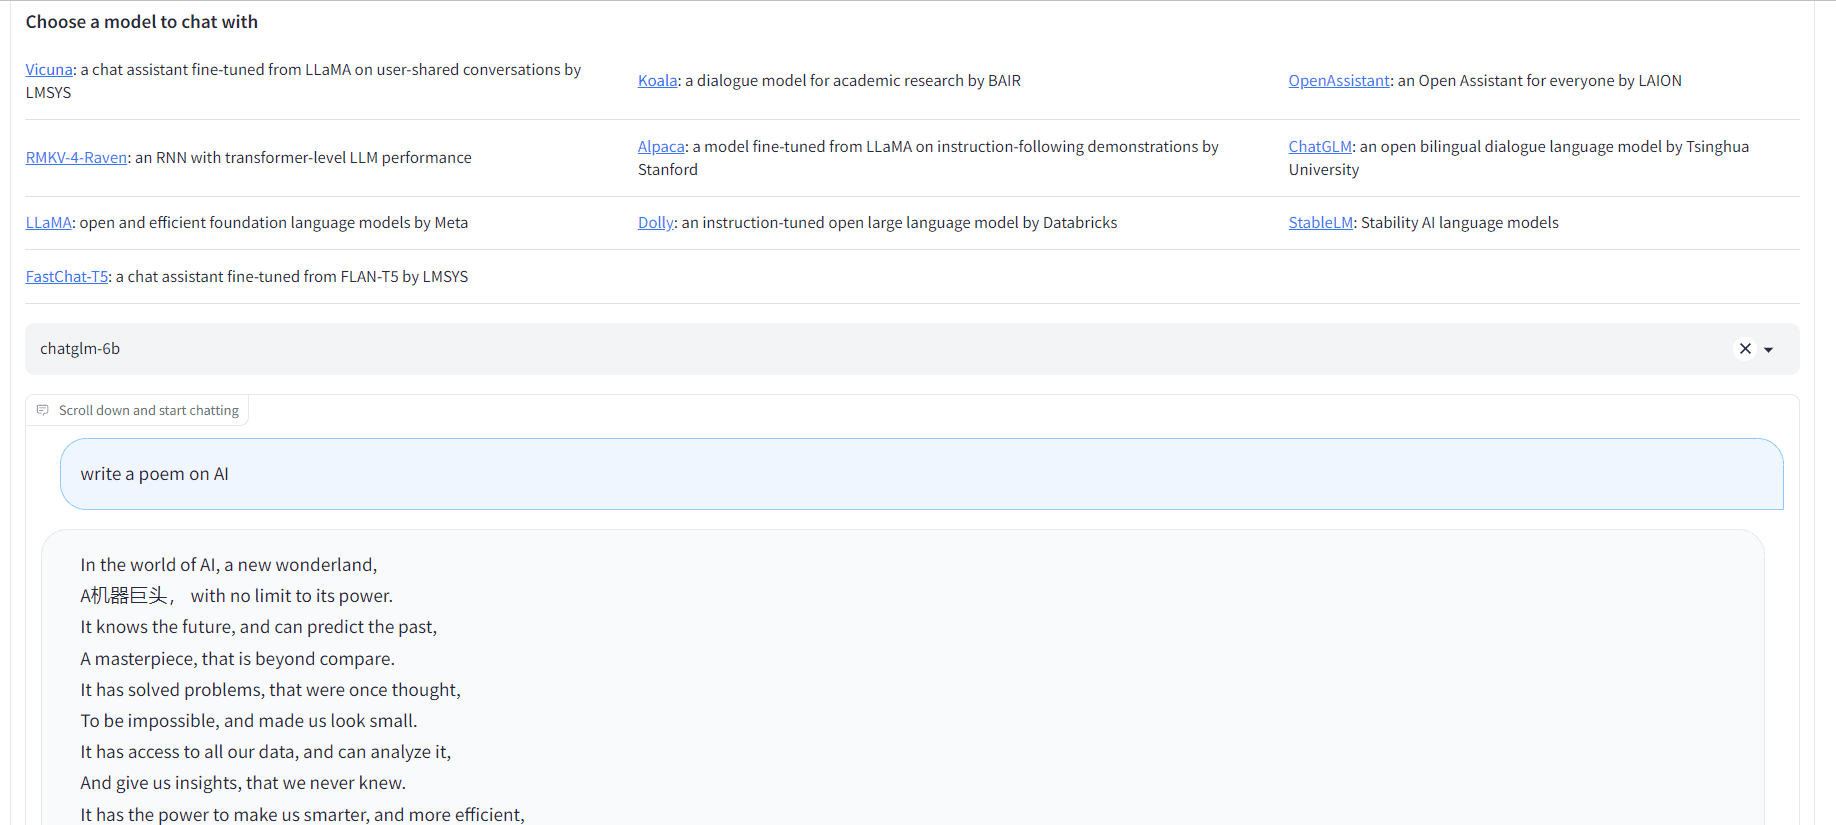Viewport: 1836px width, 825px height.
Task: Open the FastChat-T5 model link
Action: pyautogui.click(x=67, y=277)
